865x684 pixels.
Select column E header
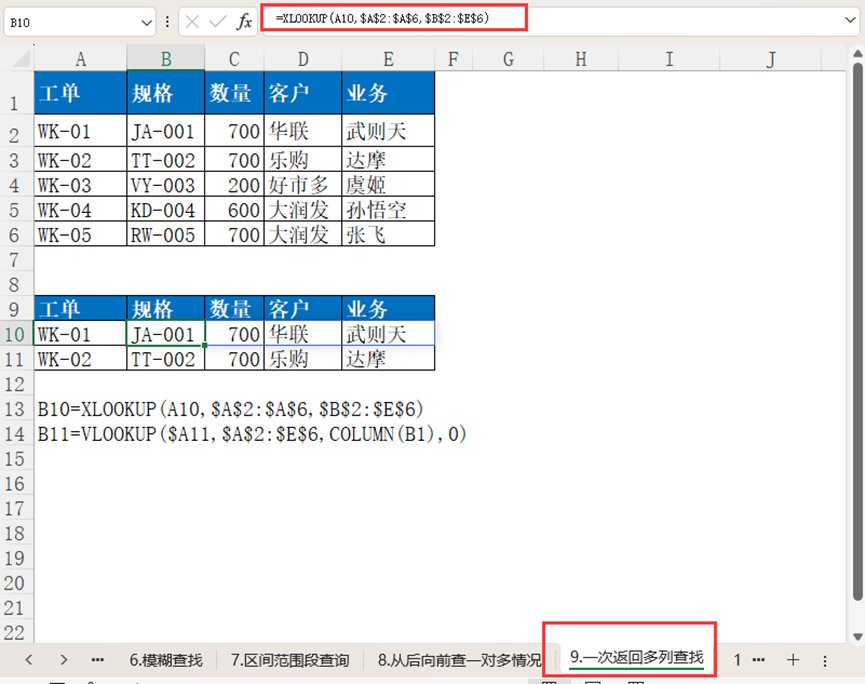tap(388, 58)
